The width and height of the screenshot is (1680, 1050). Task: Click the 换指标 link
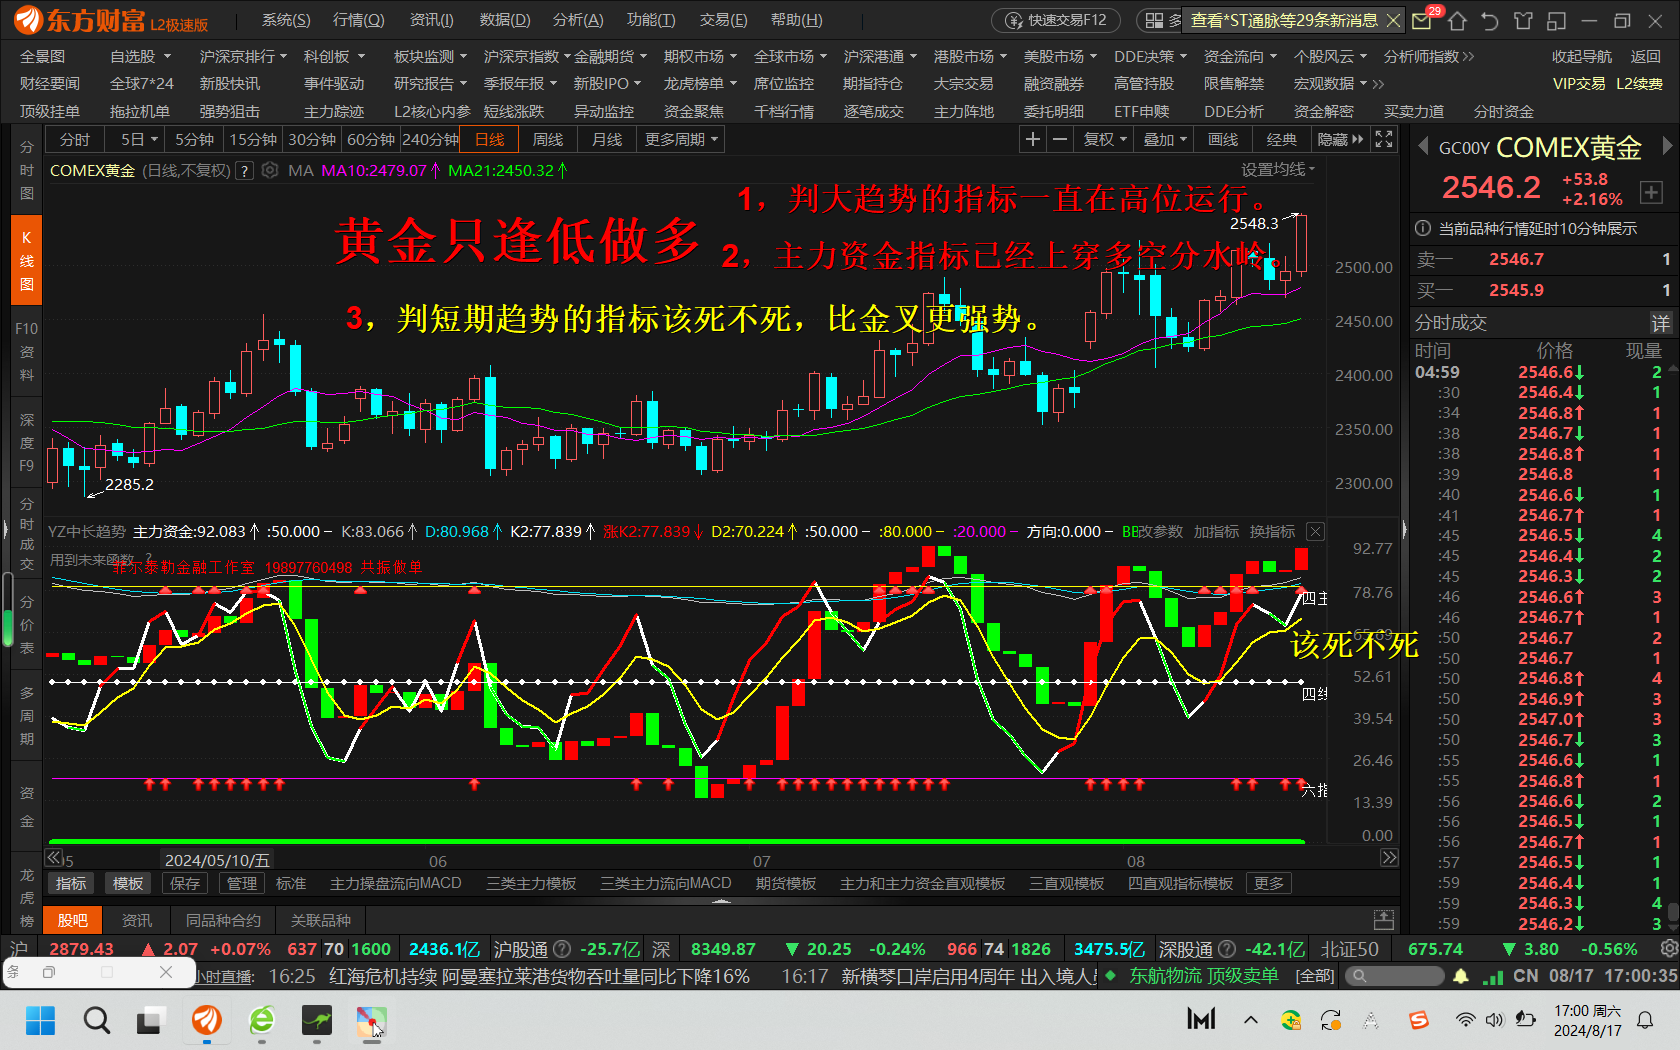[x=1272, y=532]
